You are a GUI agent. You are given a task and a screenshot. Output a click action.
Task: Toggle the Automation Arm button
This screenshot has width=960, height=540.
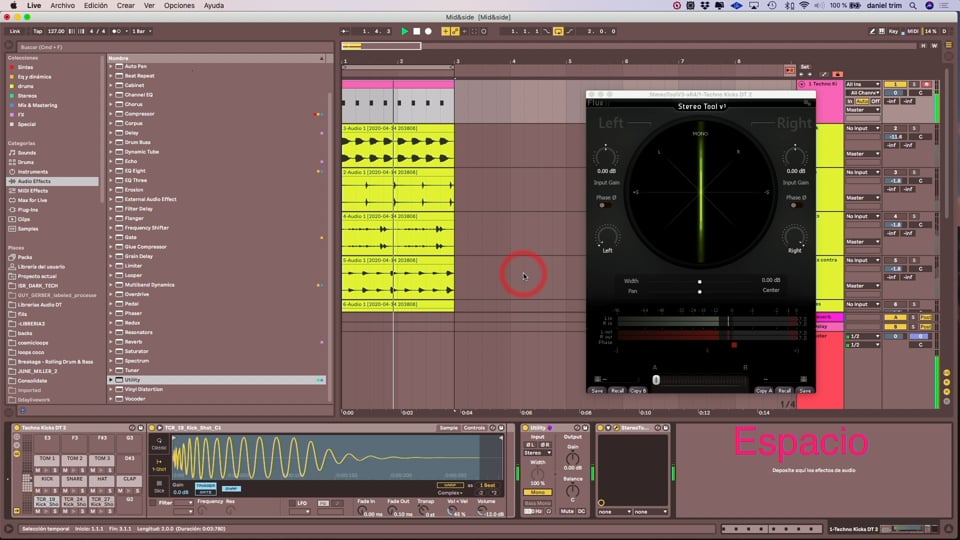tap(455, 31)
